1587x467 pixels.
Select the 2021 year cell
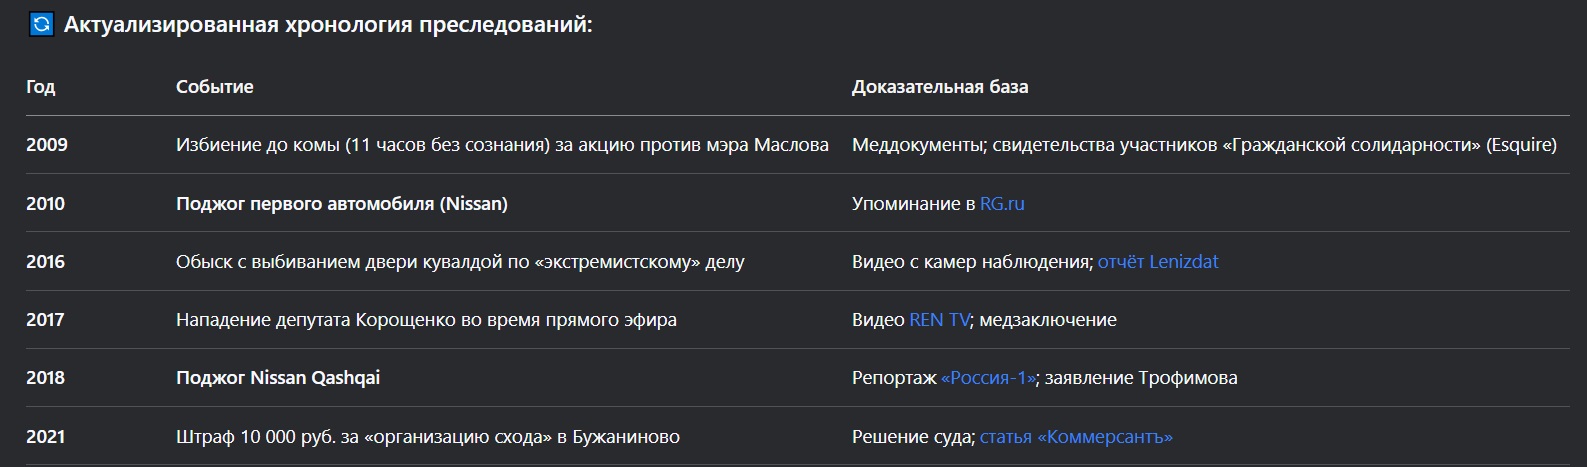pos(46,437)
